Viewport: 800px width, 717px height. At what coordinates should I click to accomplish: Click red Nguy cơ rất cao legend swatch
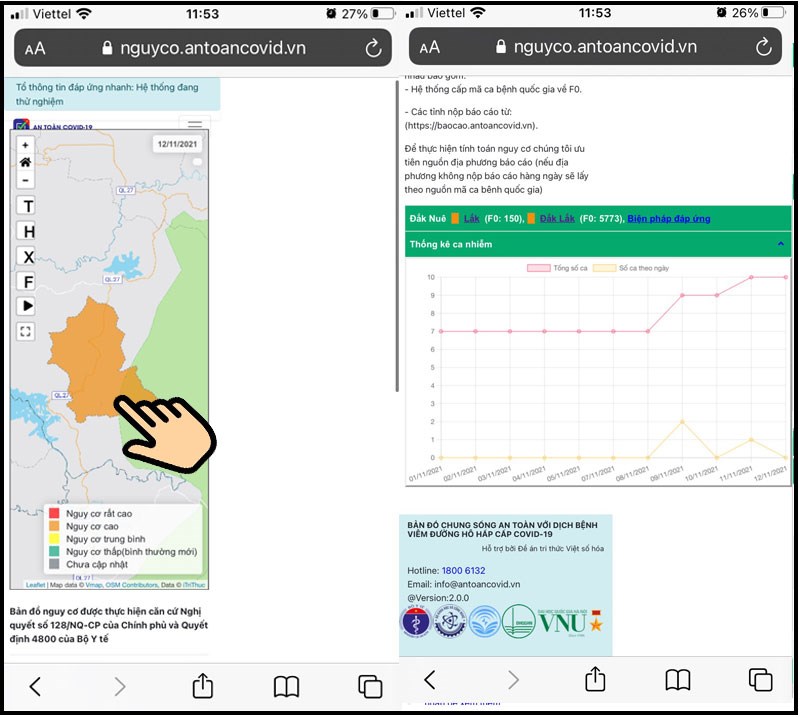click(x=54, y=513)
